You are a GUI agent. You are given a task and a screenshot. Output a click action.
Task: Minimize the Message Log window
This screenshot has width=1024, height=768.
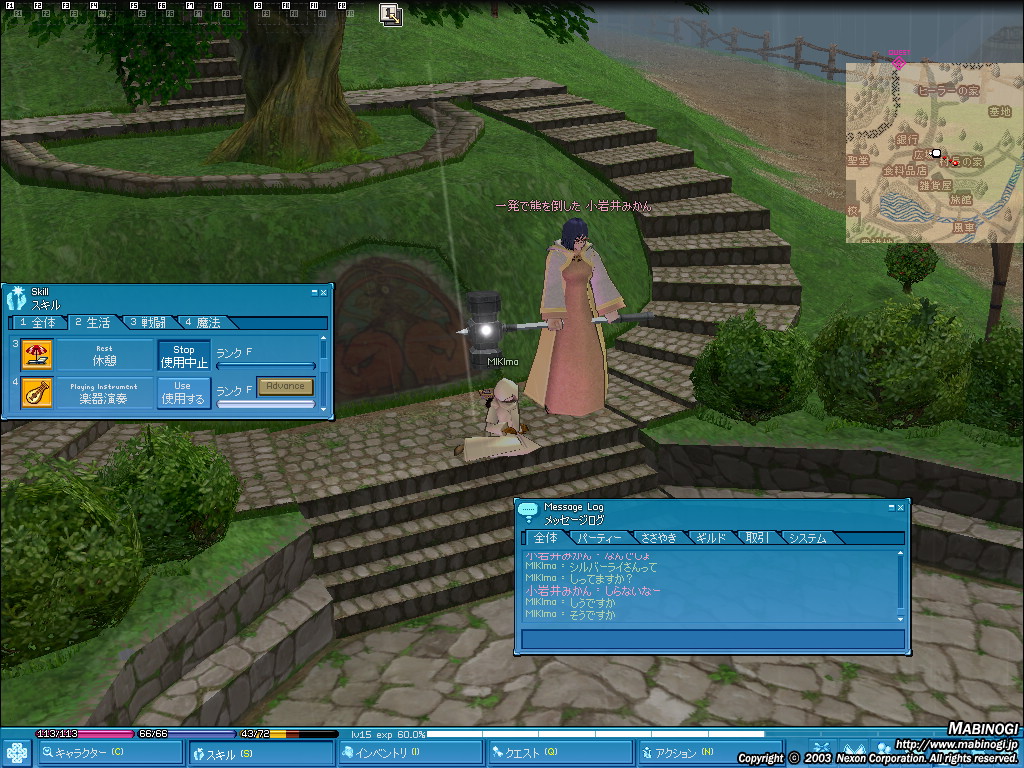pyautogui.click(x=891, y=507)
